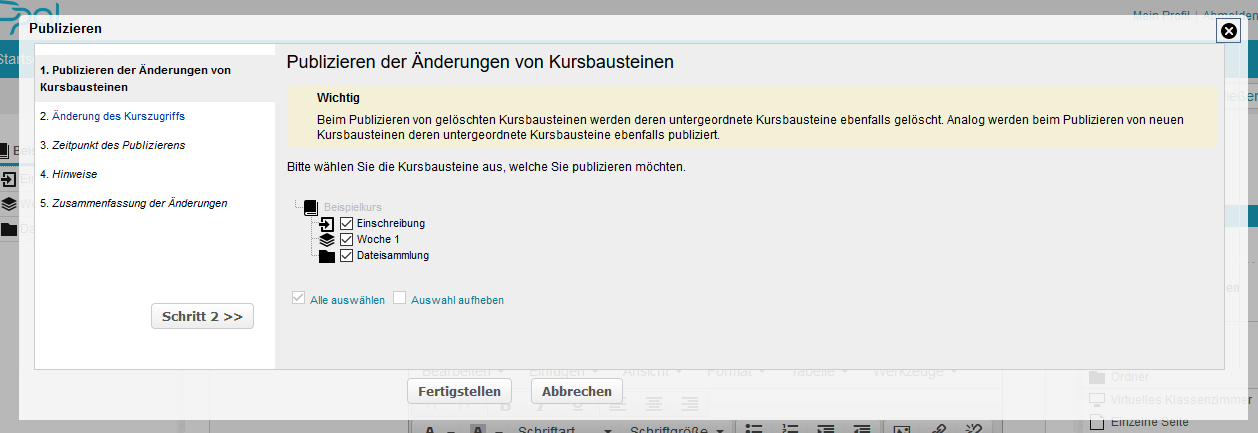Screen dimensions: 1258x433
Task: Toggle the Woche 1 checkbox
Action: [347, 240]
